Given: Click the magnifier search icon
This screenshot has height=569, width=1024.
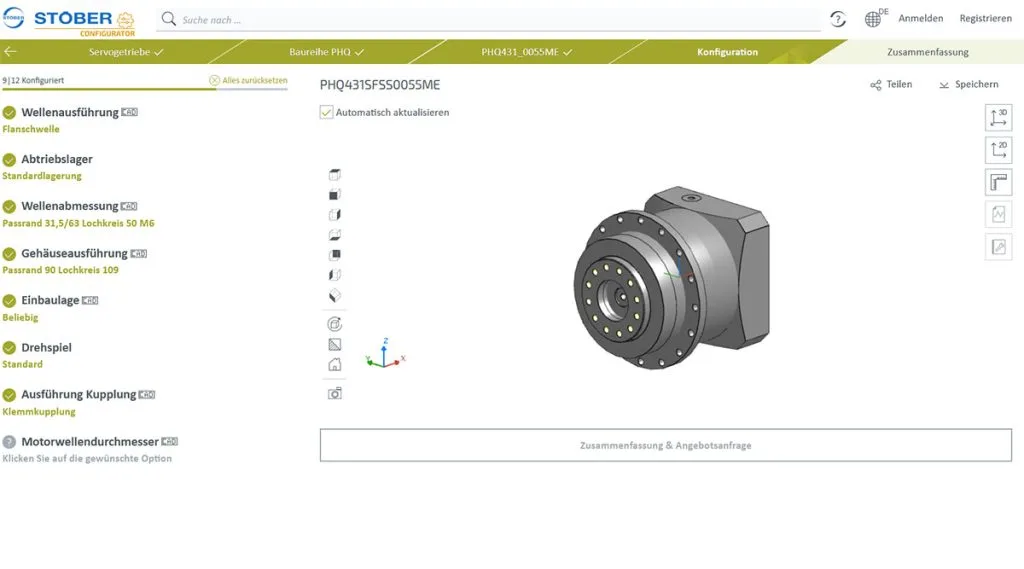Looking at the screenshot, I should 168,19.
